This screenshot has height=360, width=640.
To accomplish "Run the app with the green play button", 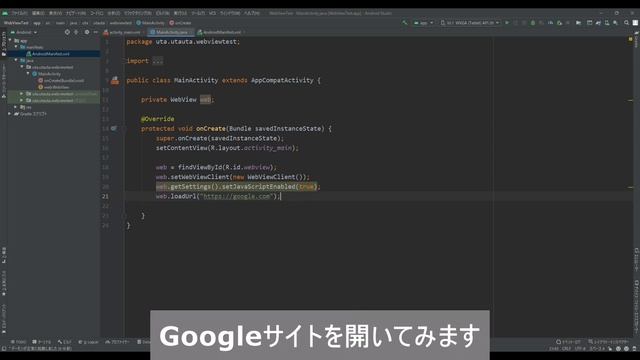I will click(x=507, y=23).
